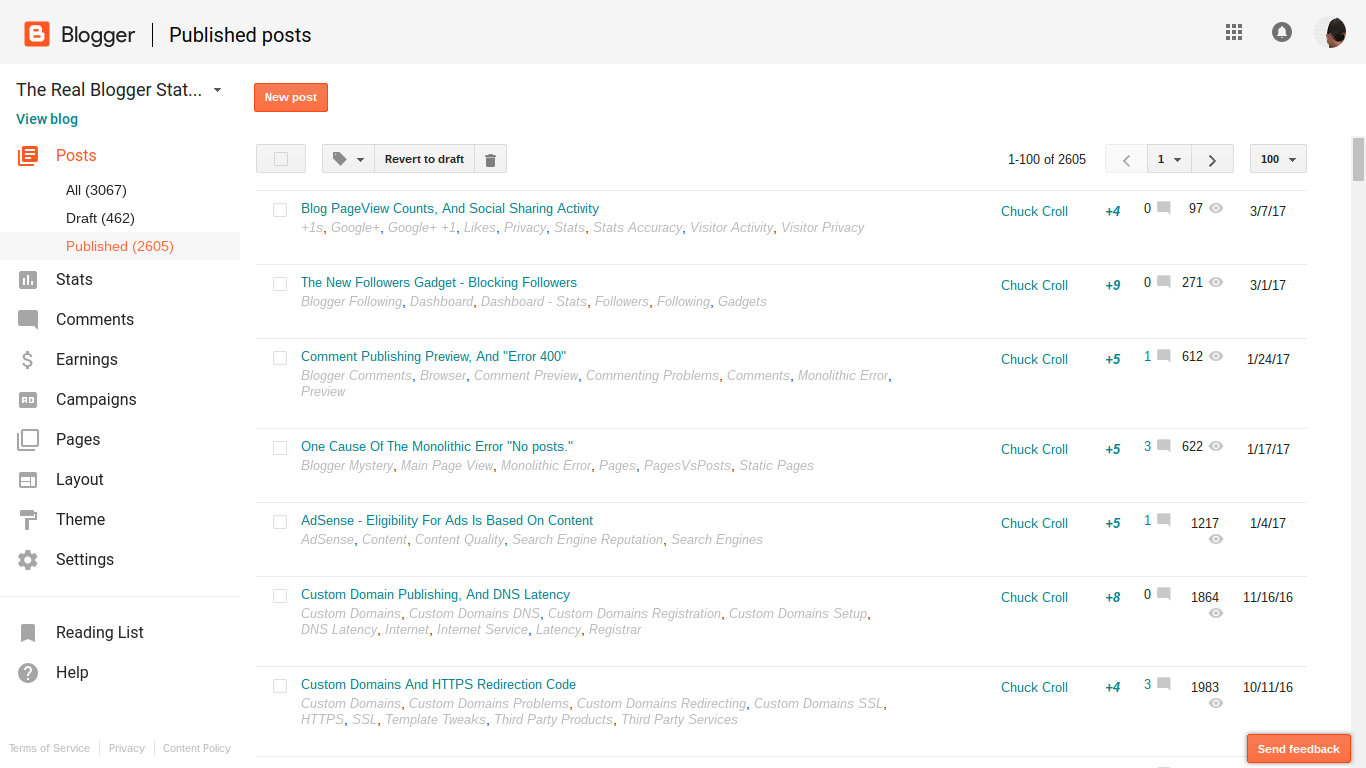Open the account profile avatar
This screenshot has width=1366, height=768.
(x=1330, y=32)
